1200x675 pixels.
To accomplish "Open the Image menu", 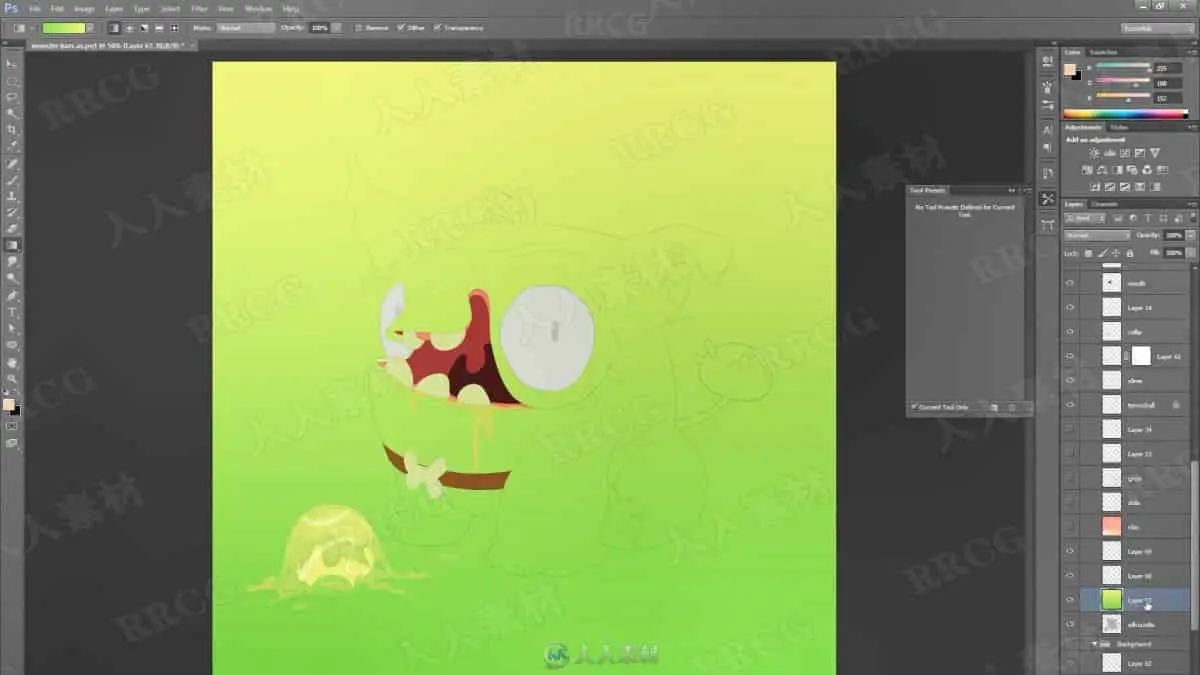I will tap(84, 8).
